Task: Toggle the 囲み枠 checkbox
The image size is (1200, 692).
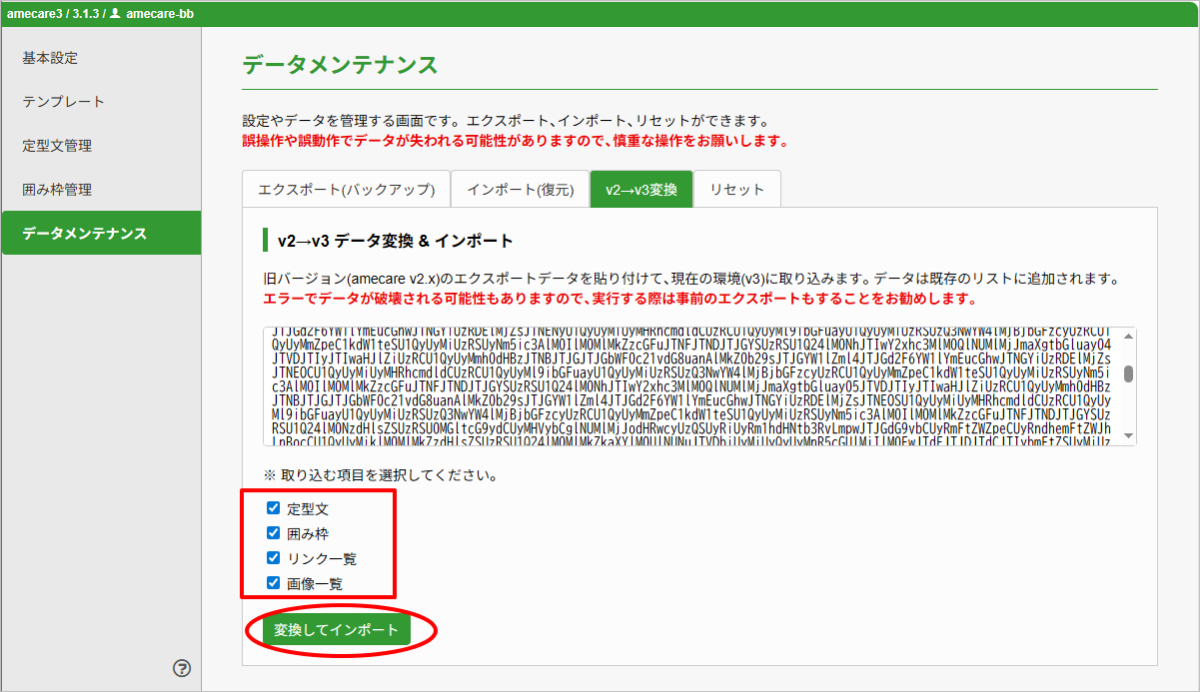Action: tap(273, 533)
